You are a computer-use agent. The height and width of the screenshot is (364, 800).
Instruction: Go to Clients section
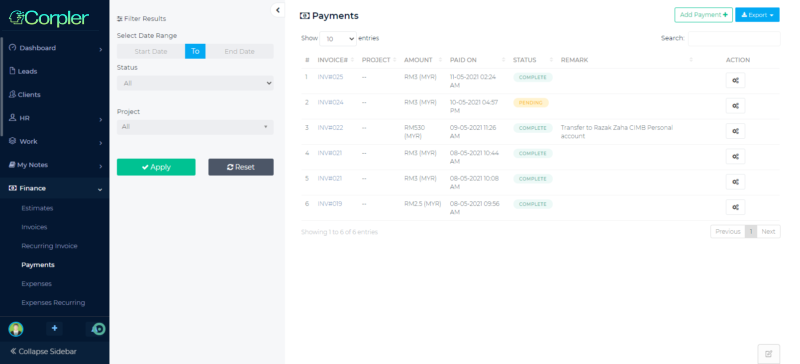55,94
